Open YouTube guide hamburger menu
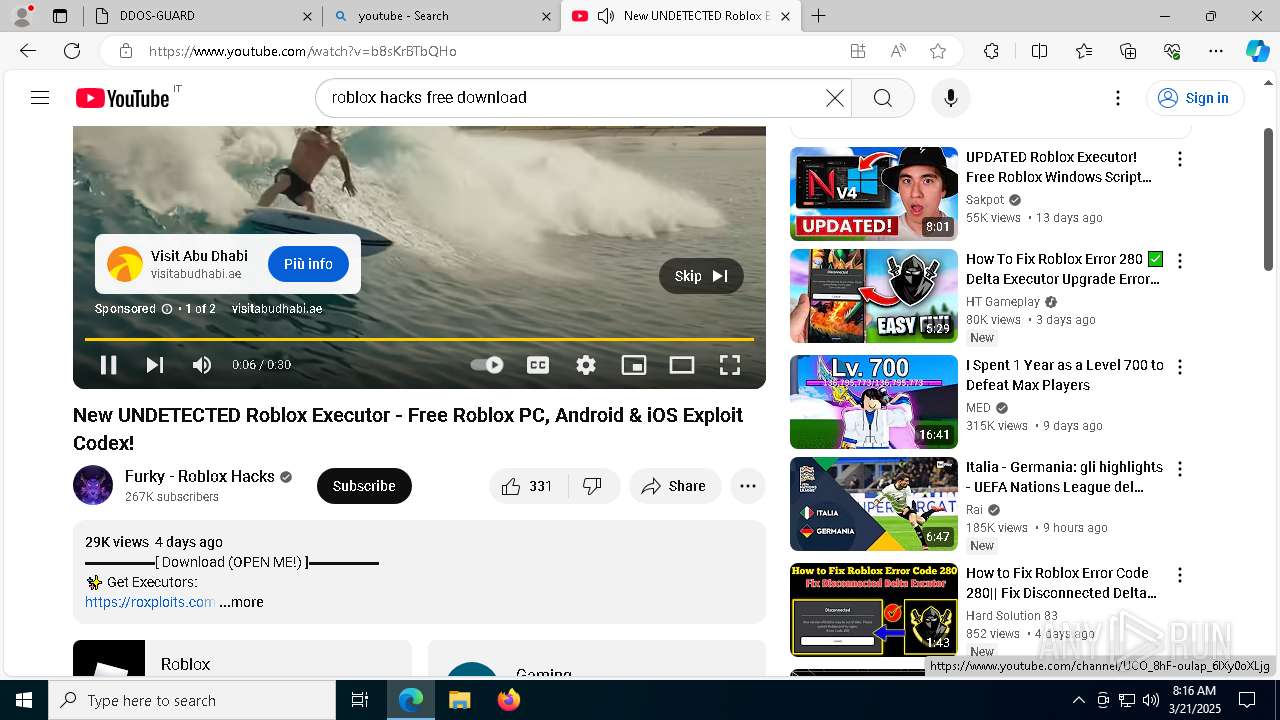 point(40,98)
